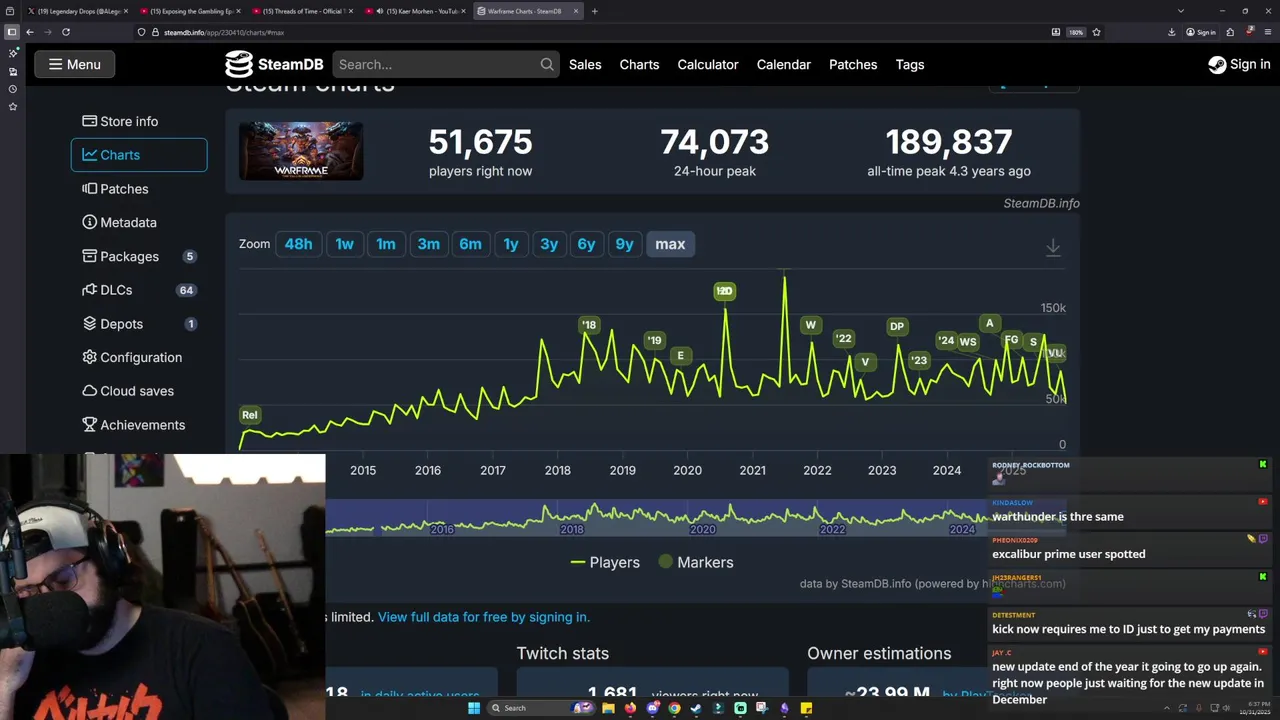Click the DP chart marker
Viewport: 1280px width, 720px height.
pos(897,327)
